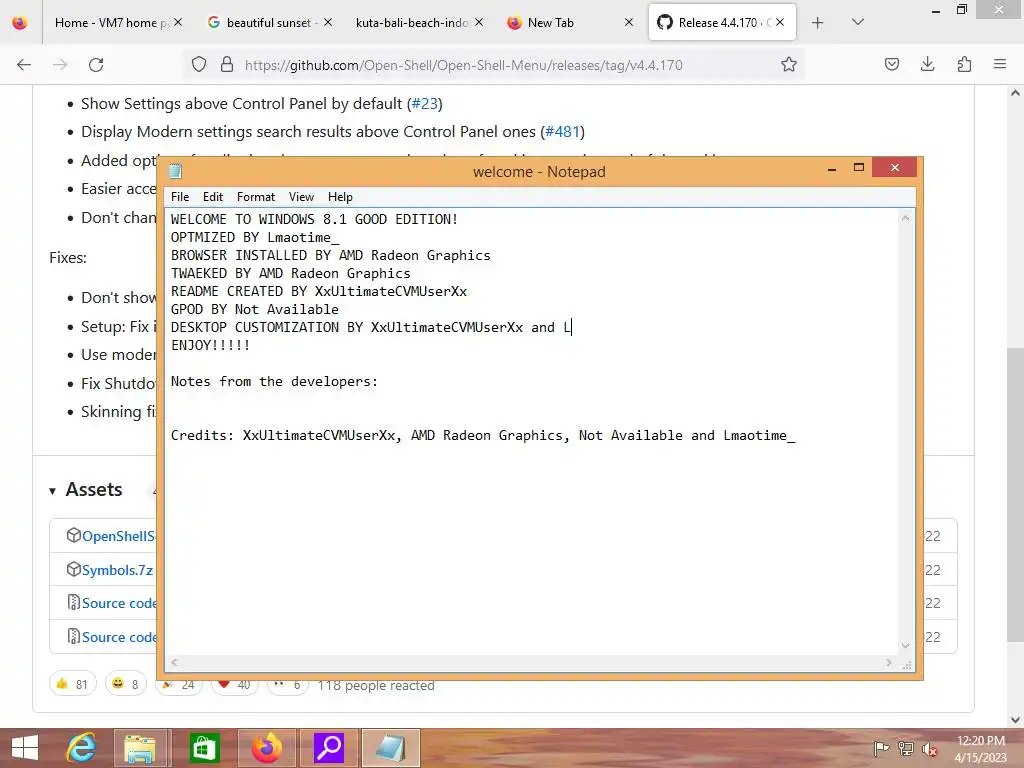Open a new tab with the plus button

(818, 23)
